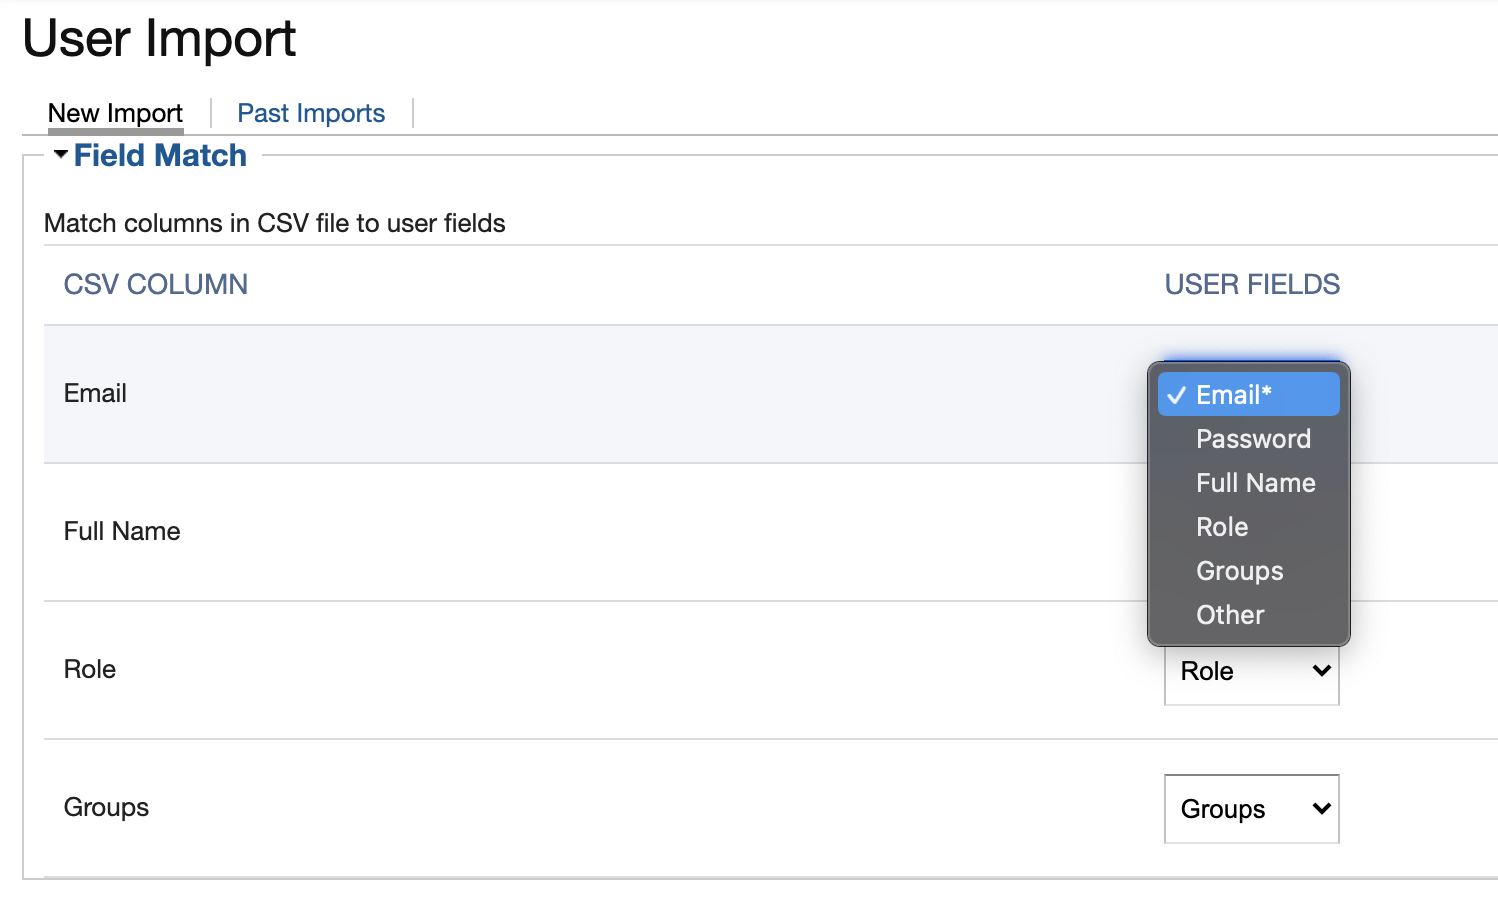Click the 'Match columns in CSV file' description

pos(274,223)
